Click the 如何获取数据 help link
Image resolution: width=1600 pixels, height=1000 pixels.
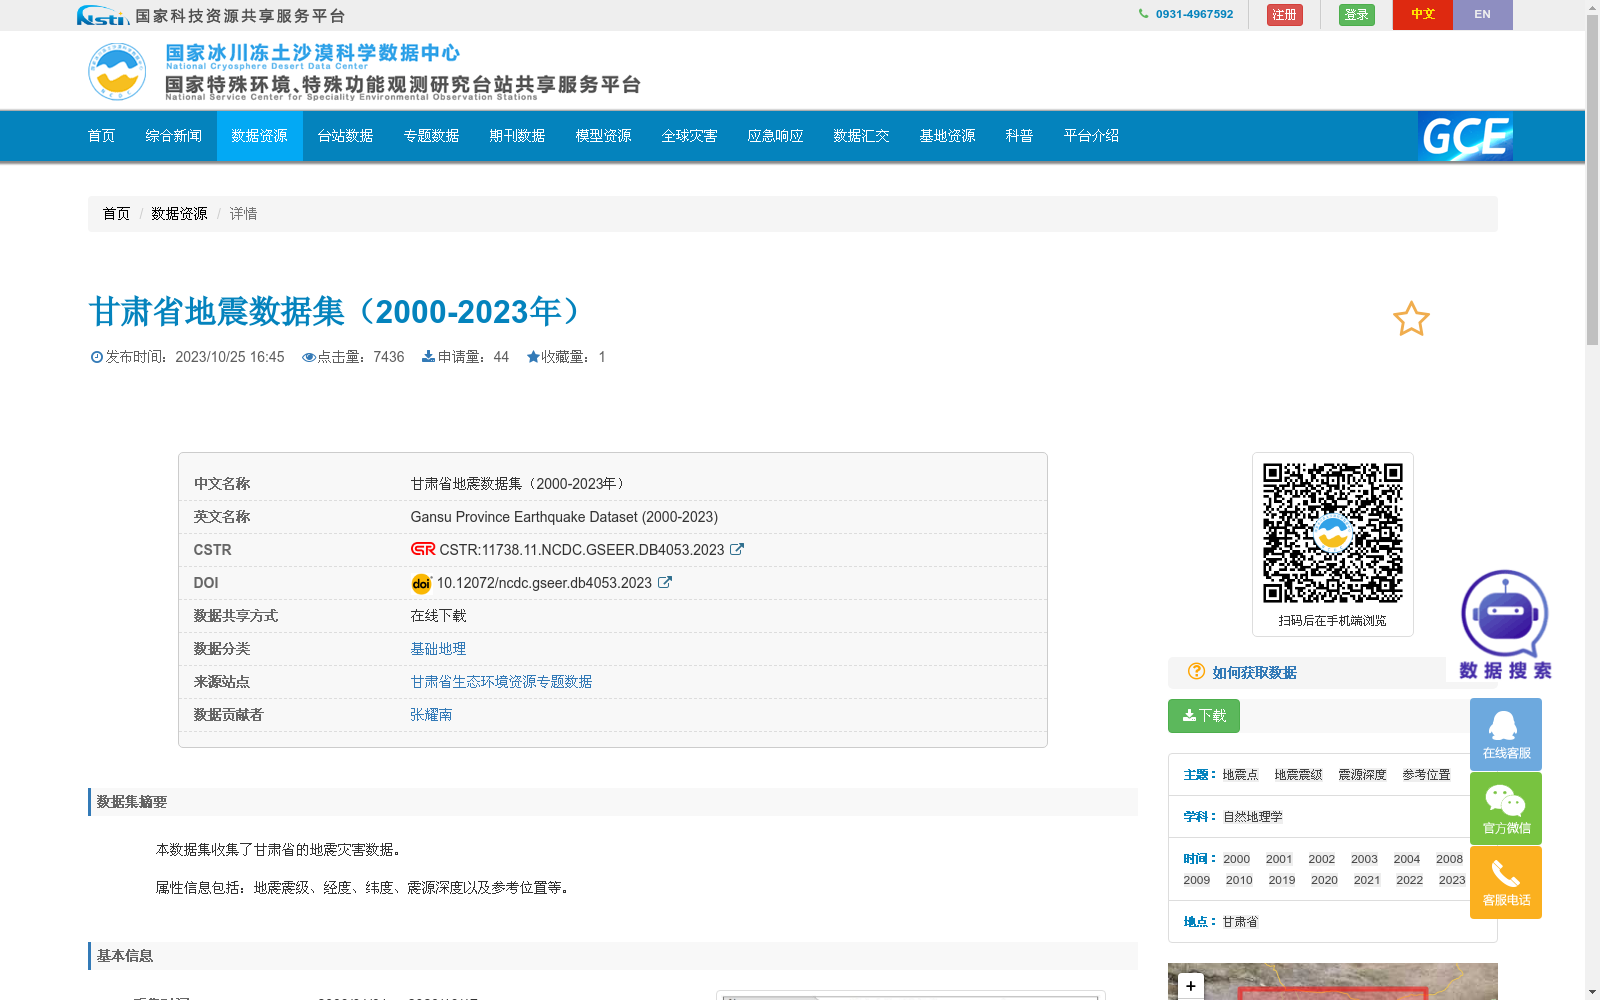point(1254,672)
